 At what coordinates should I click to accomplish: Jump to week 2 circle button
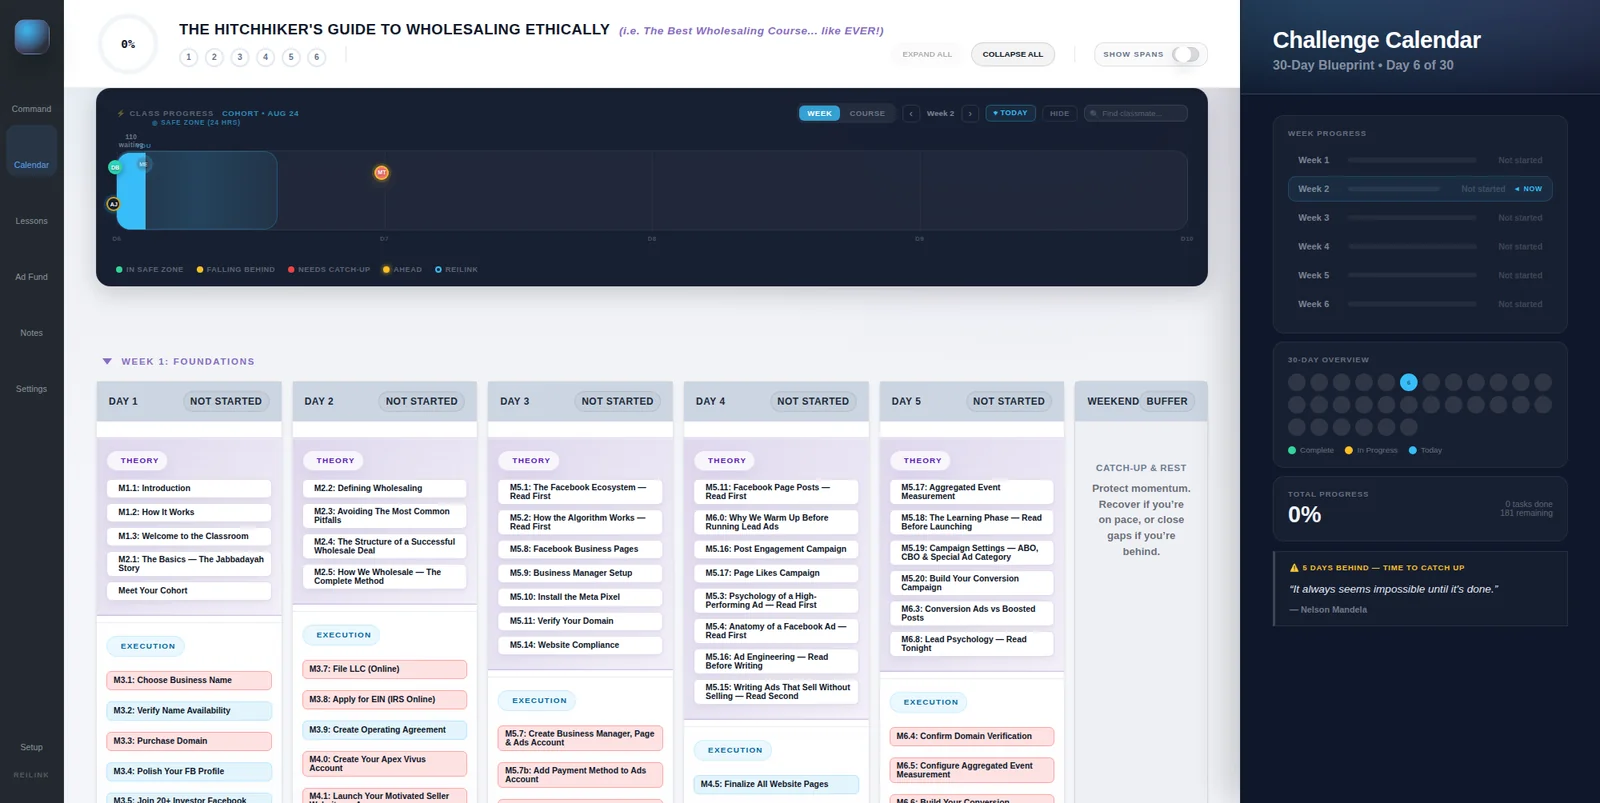(x=214, y=57)
